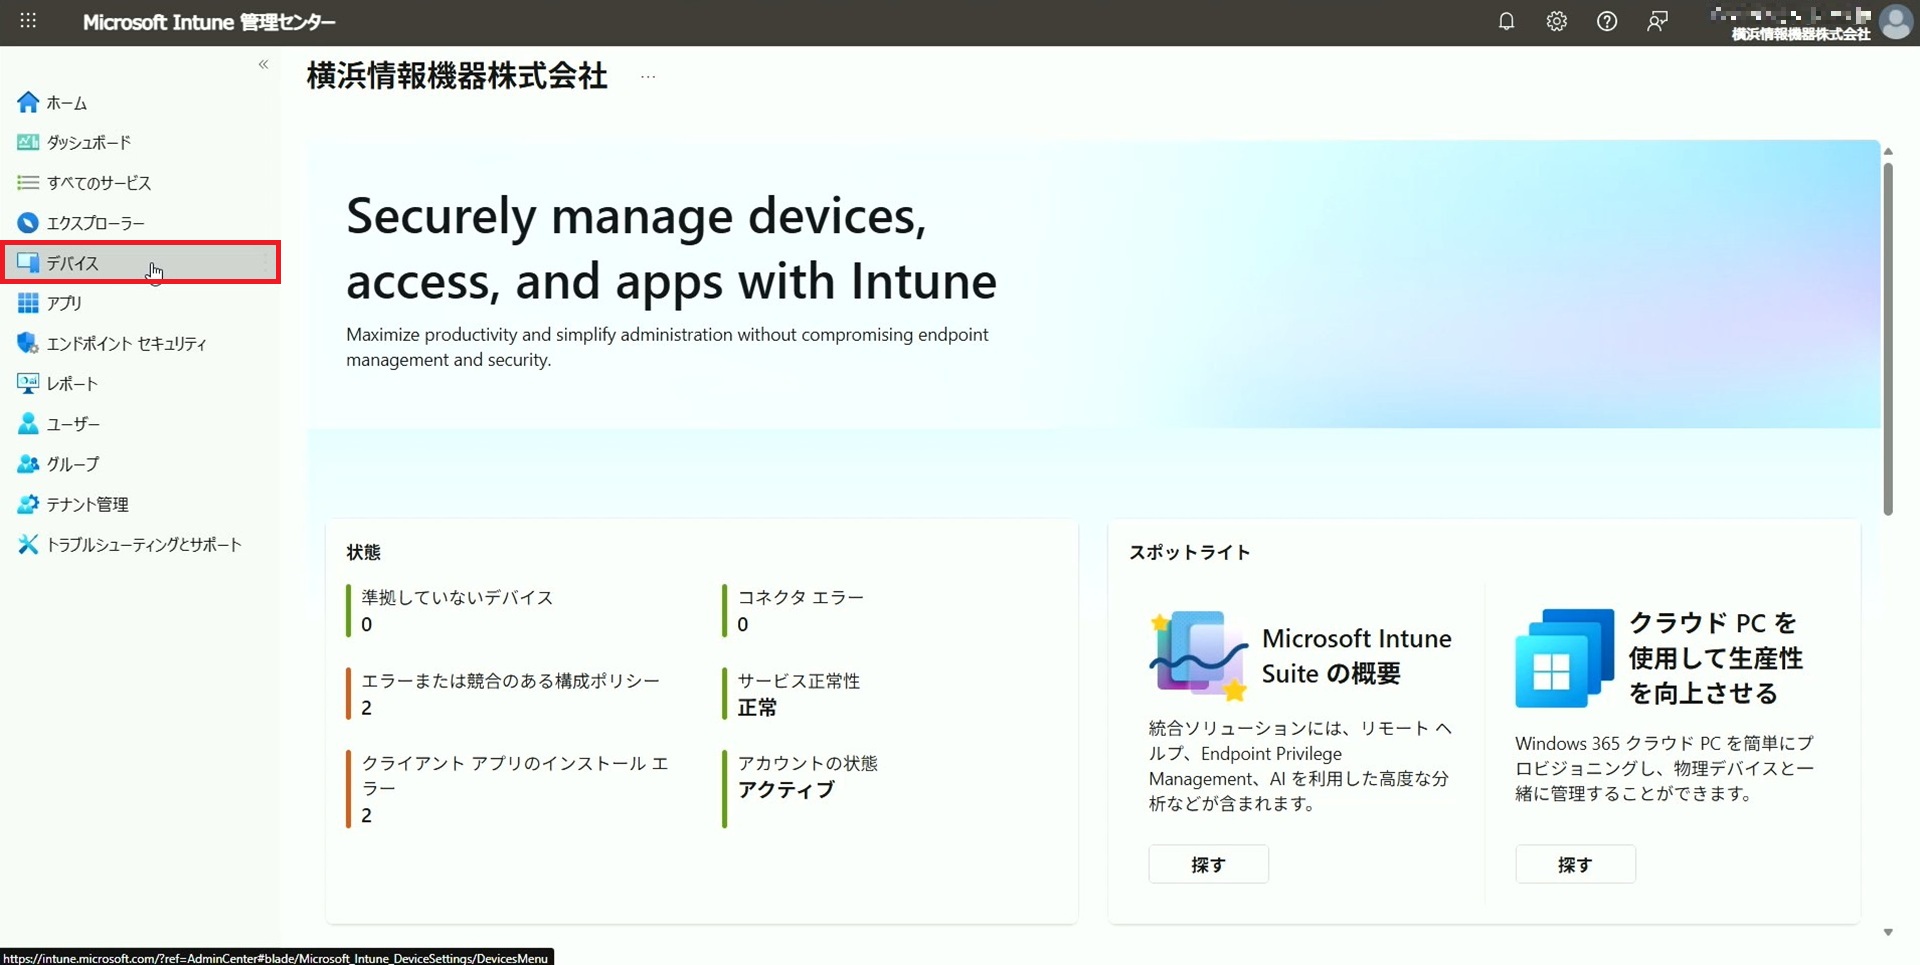Click the help question mark icon
The height and width of the screenshot is (965, 1920).
click(x=1606, y=21)
